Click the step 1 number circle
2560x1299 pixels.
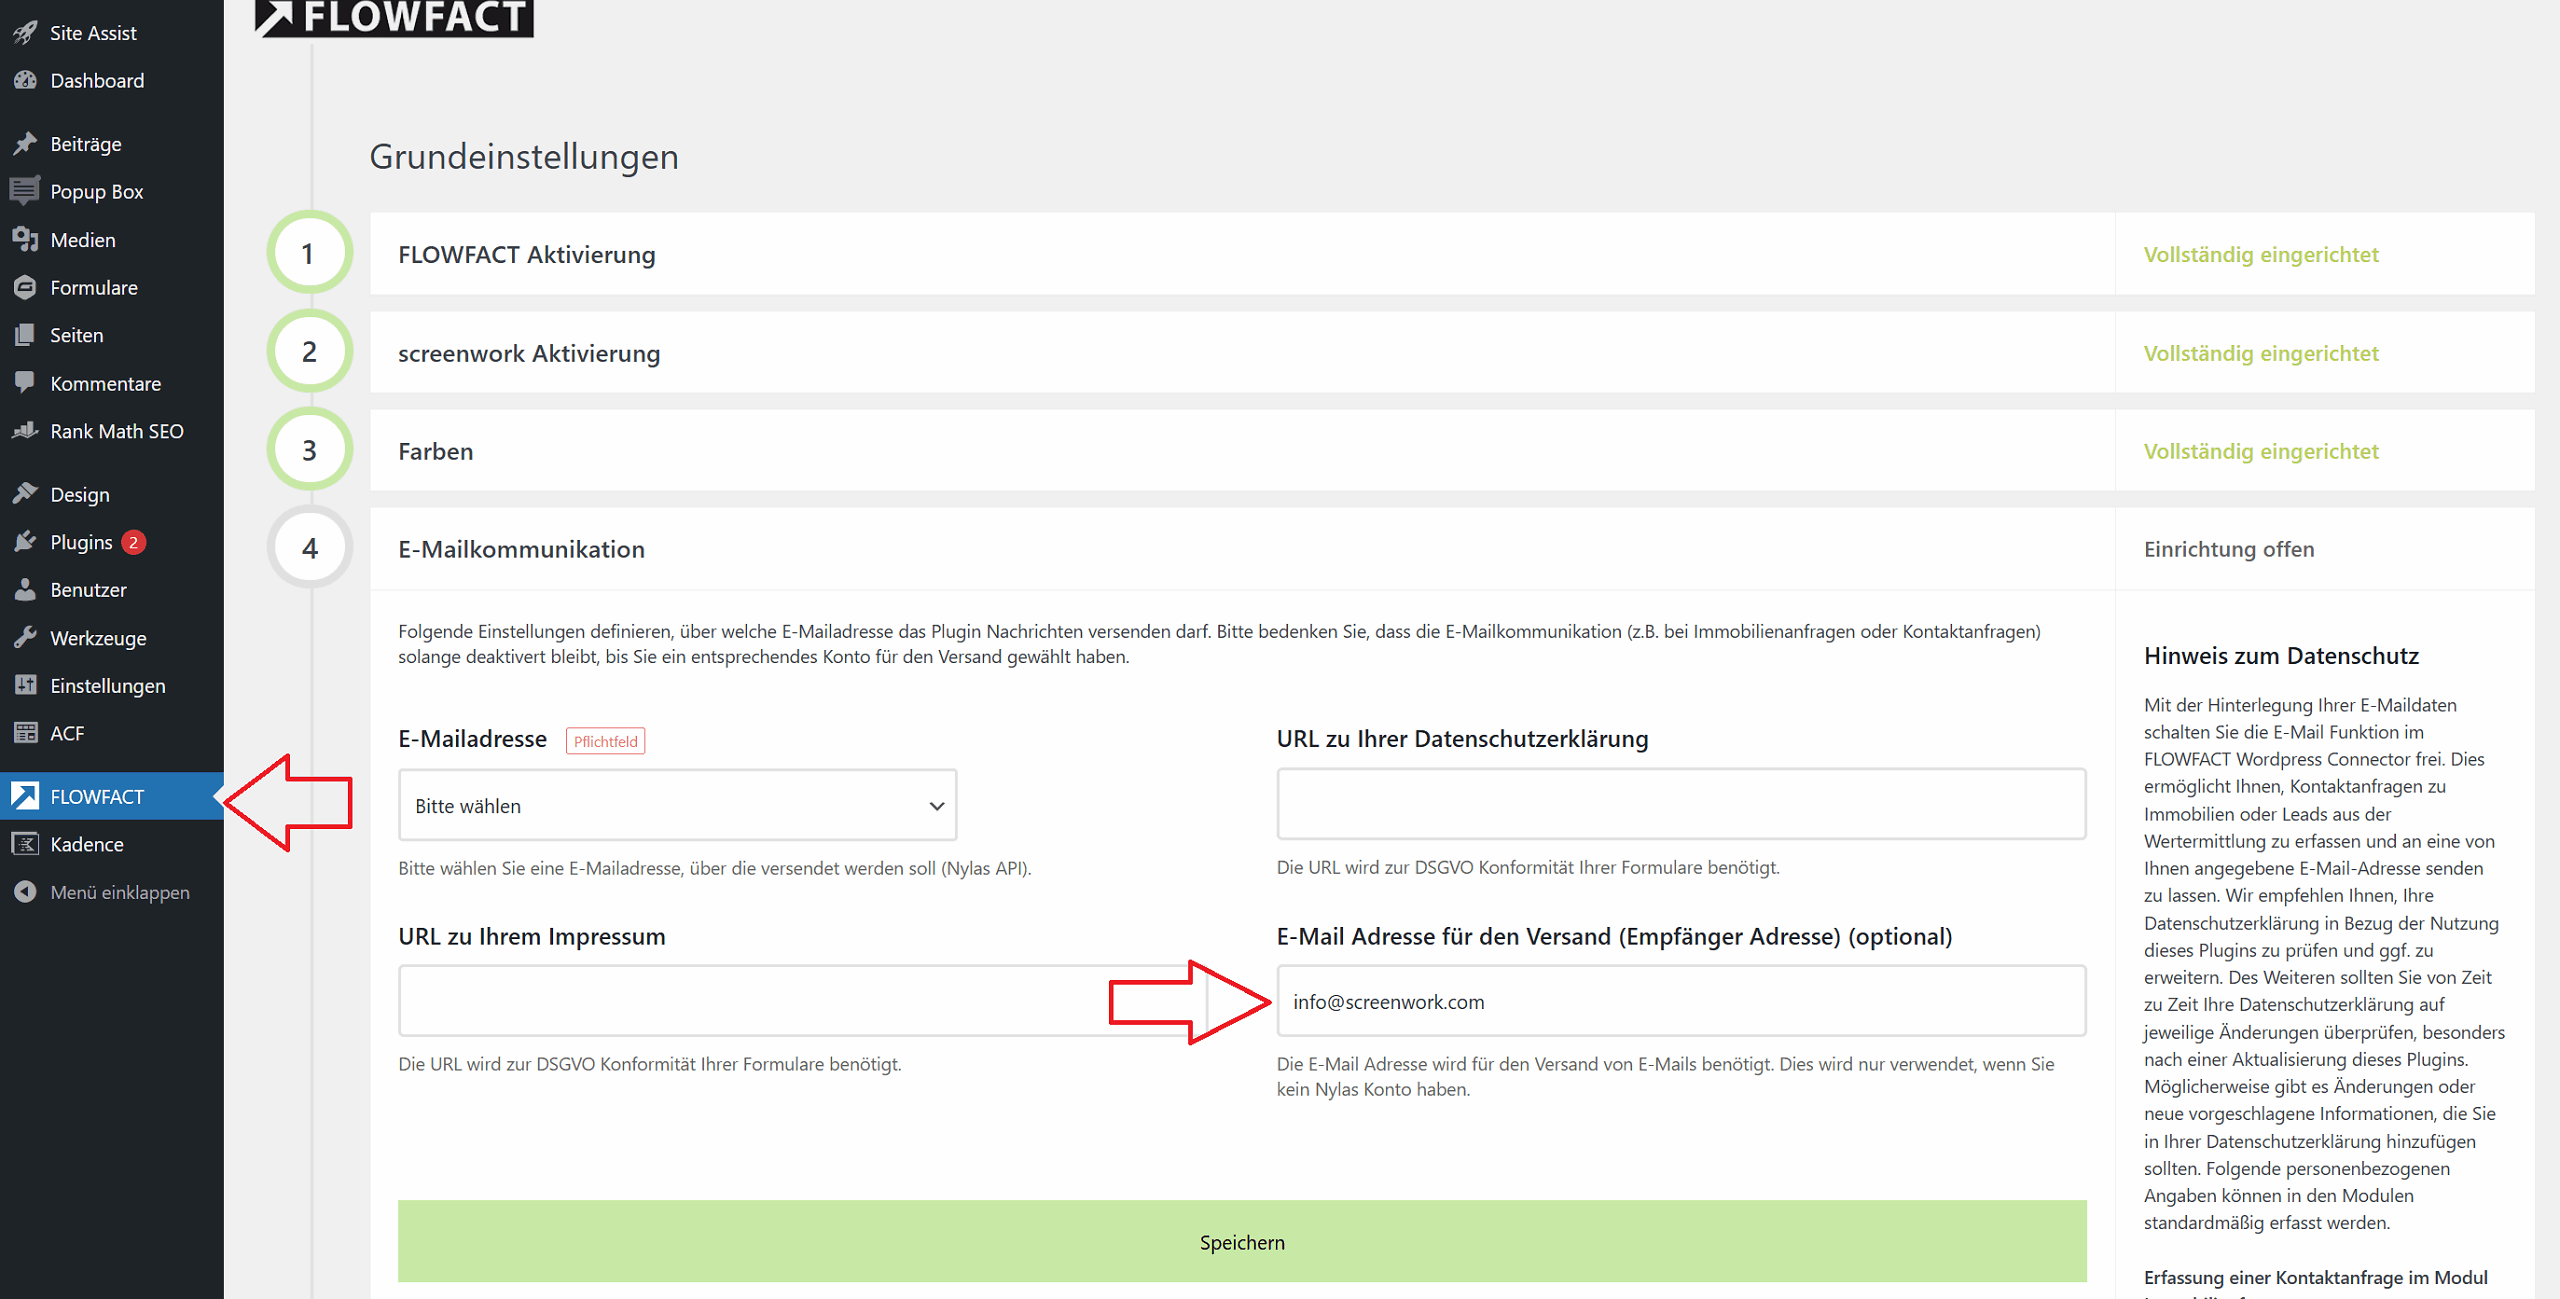pos(310,253)
